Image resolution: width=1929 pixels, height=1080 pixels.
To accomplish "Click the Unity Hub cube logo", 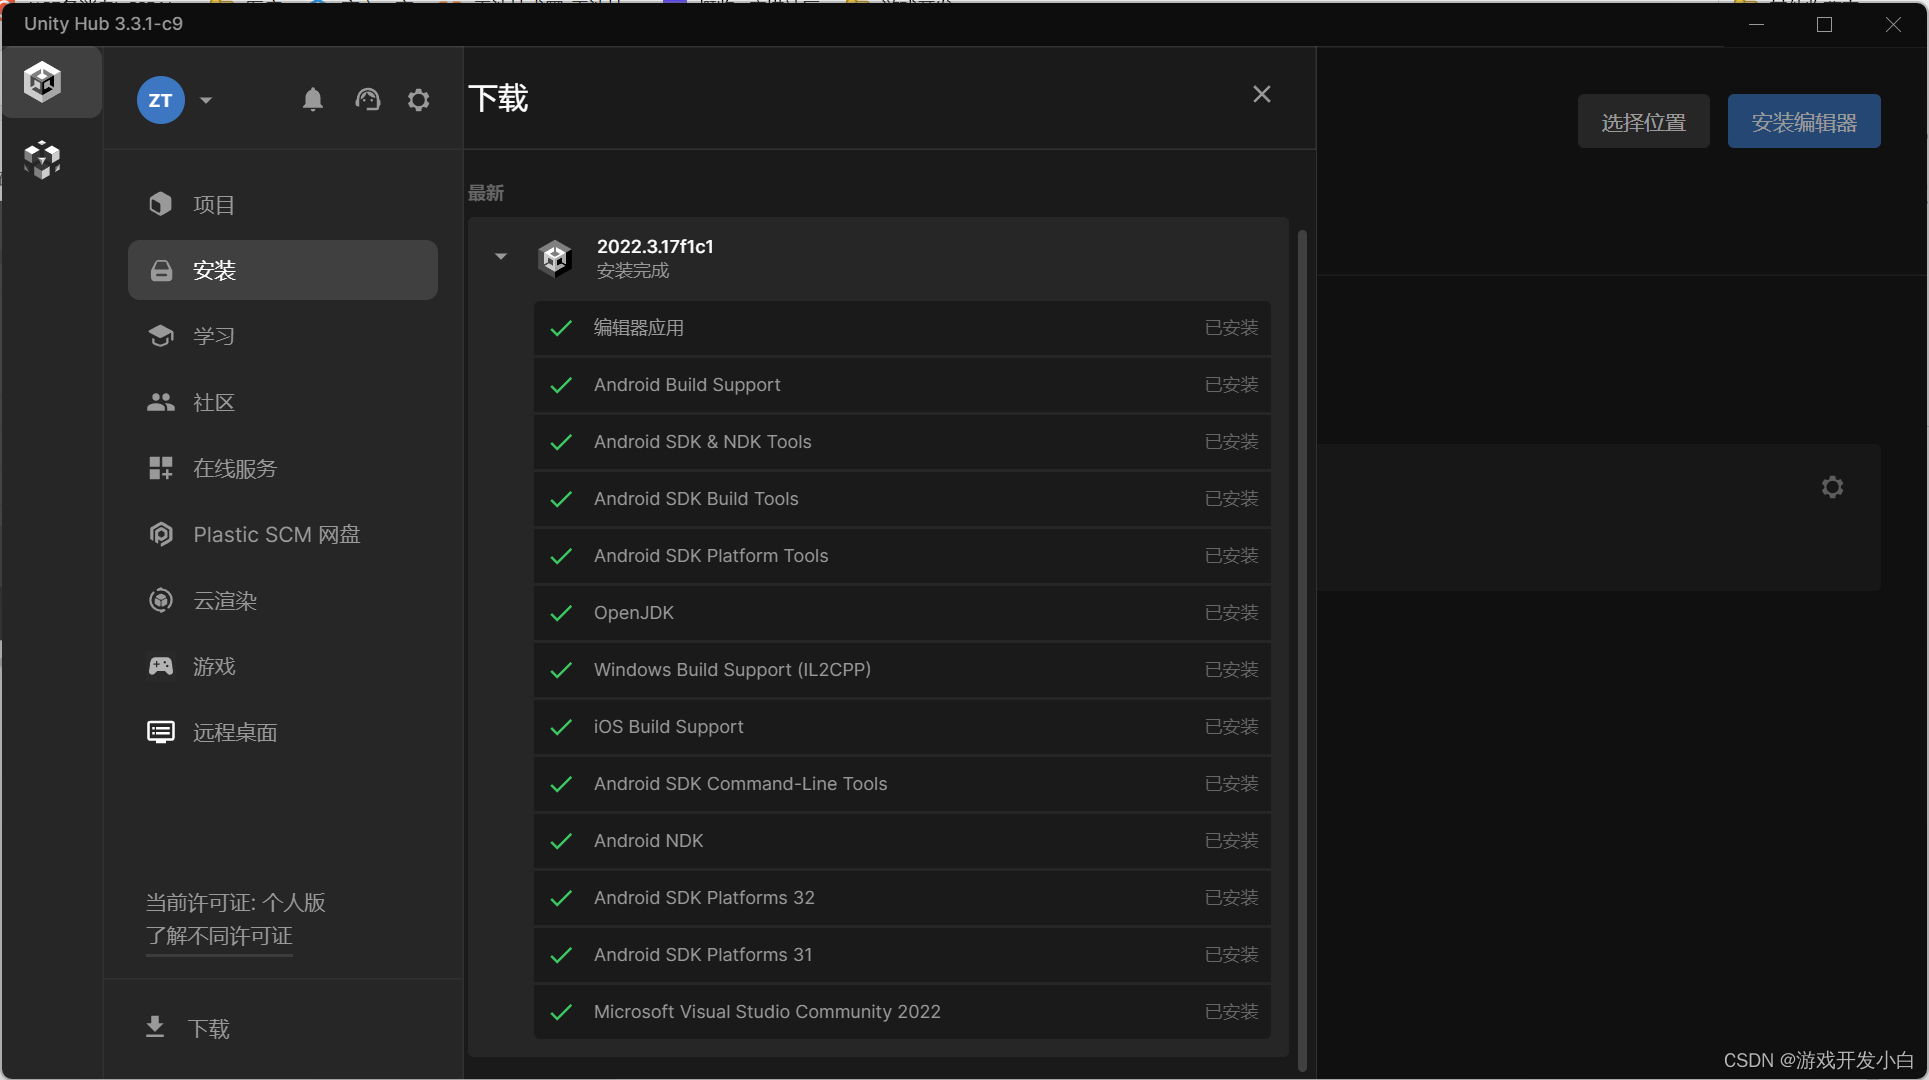I will (x=43, y=82).
